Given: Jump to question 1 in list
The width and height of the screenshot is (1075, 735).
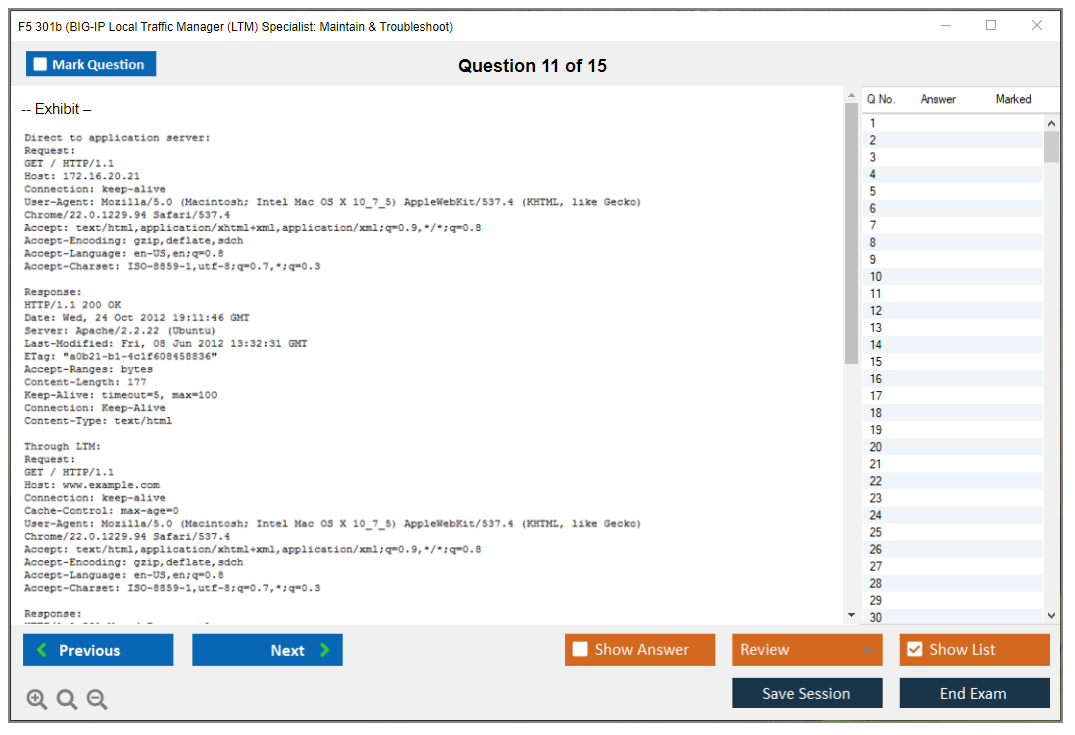Looking at the screenshot, I should pos(873,123).
